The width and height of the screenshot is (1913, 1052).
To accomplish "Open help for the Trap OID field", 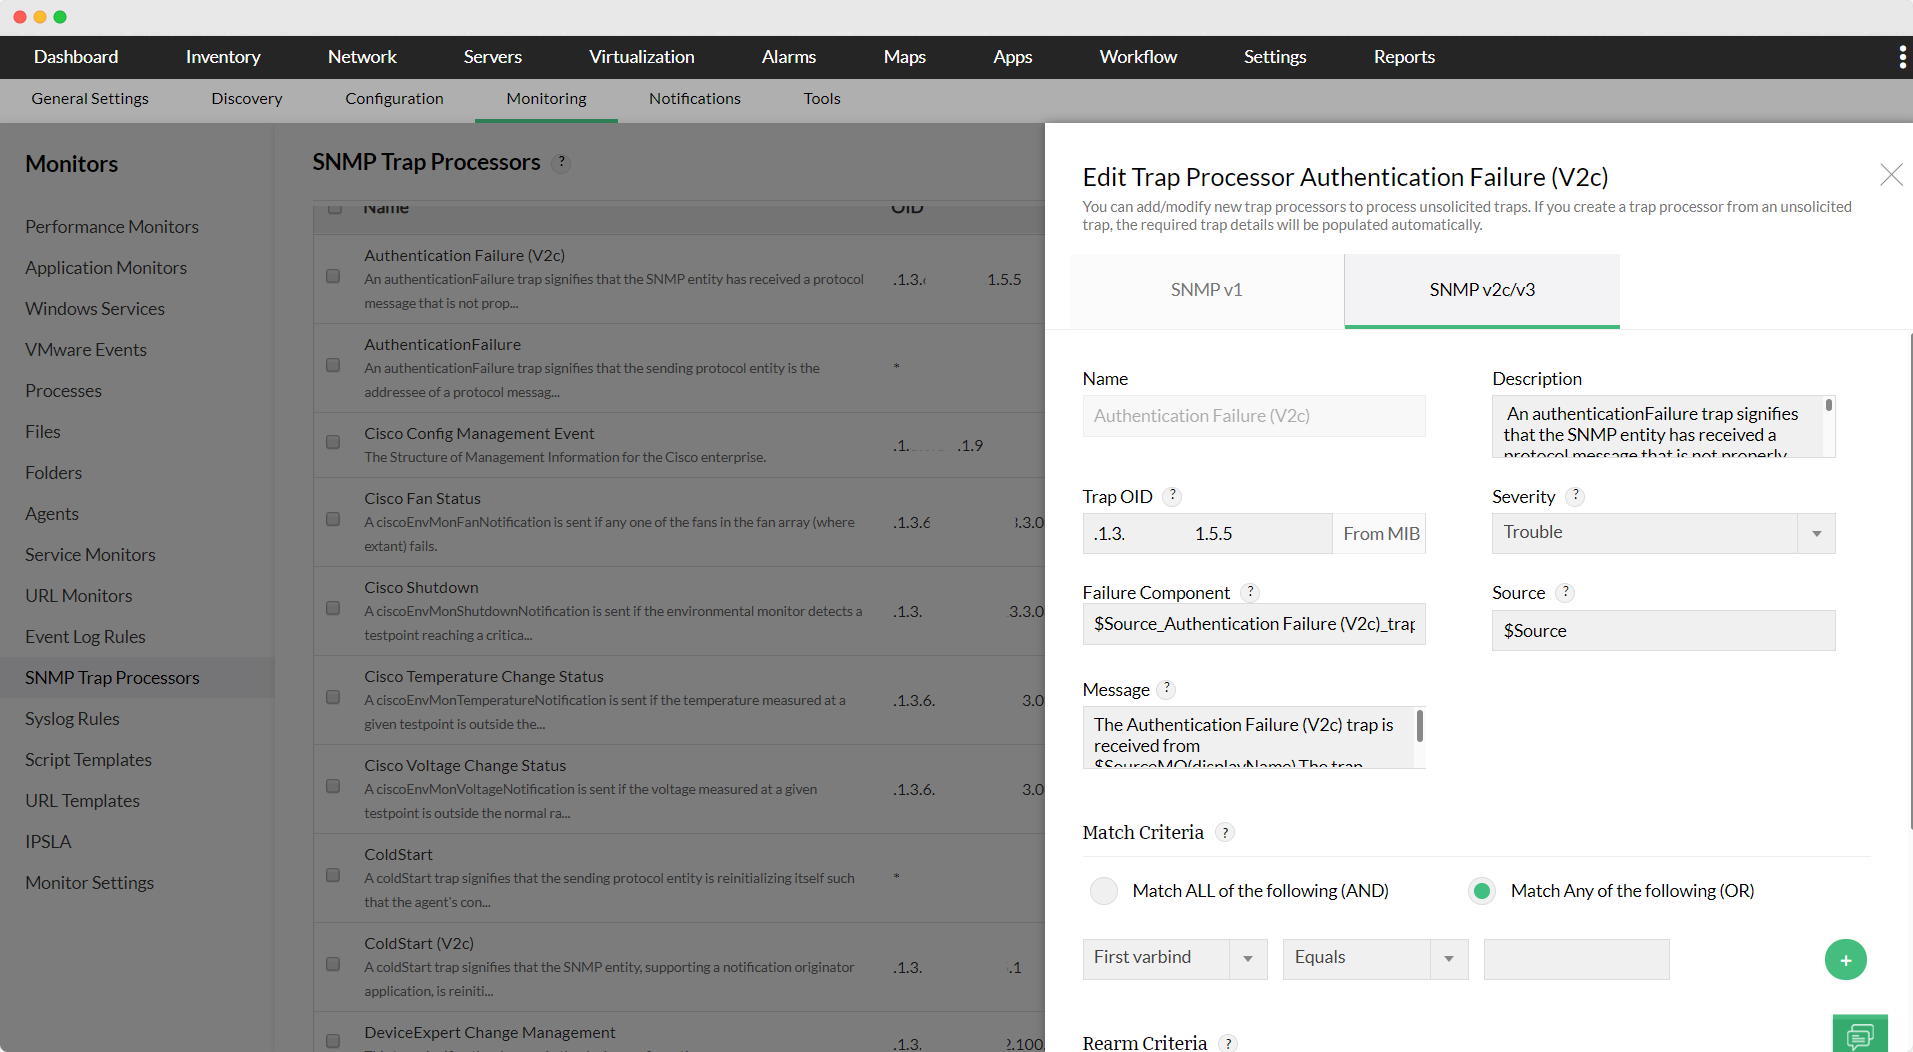I will tap(1172, 496).
